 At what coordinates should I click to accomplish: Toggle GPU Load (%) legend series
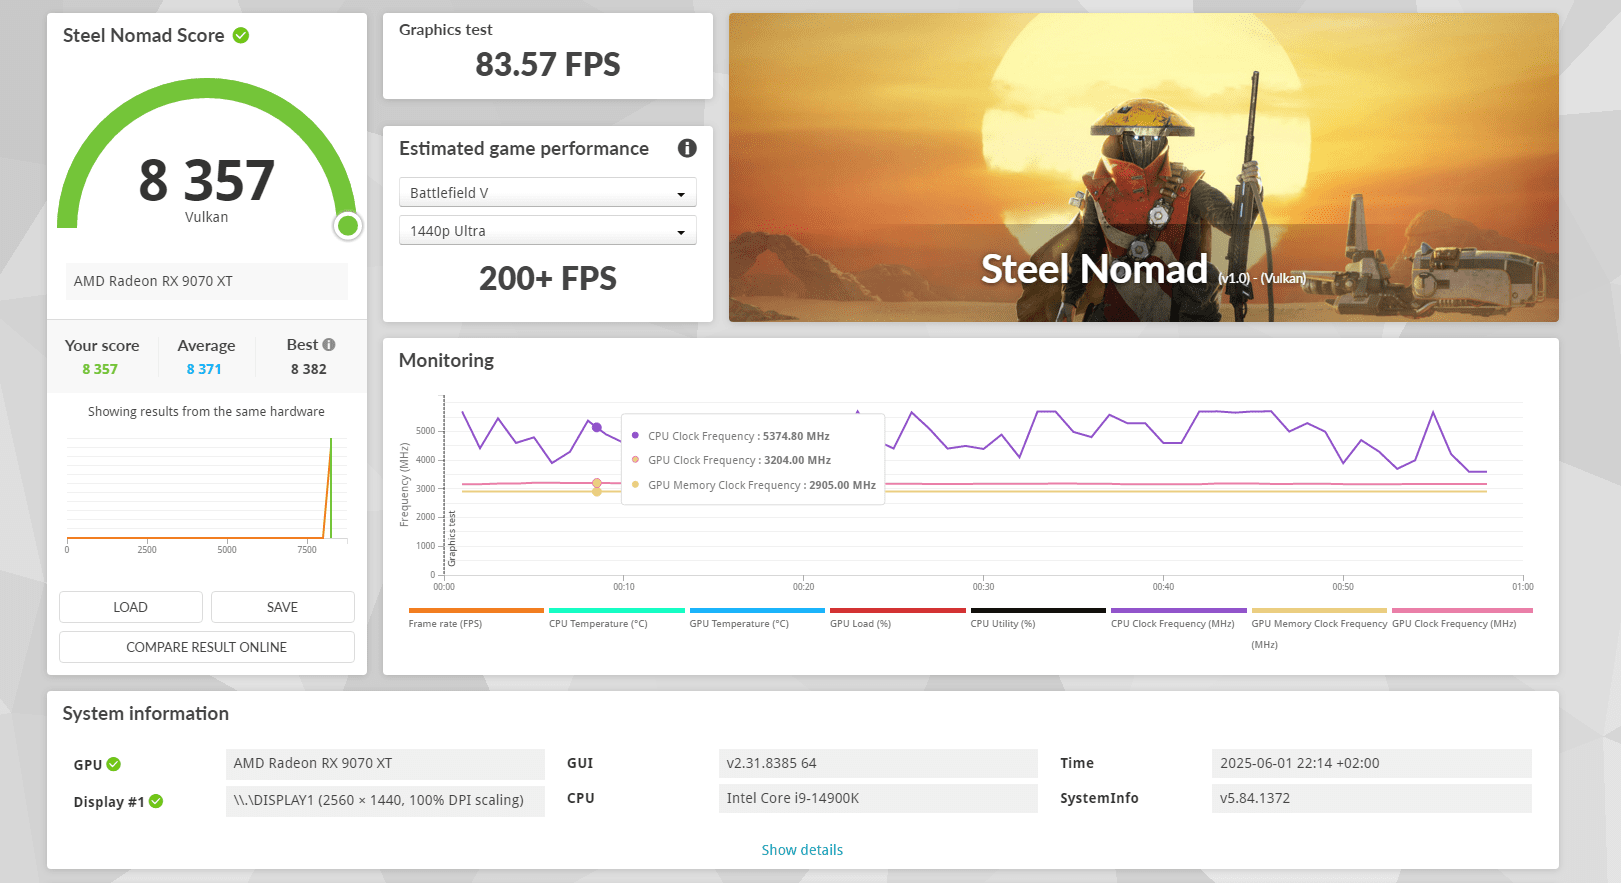(860, 624)
